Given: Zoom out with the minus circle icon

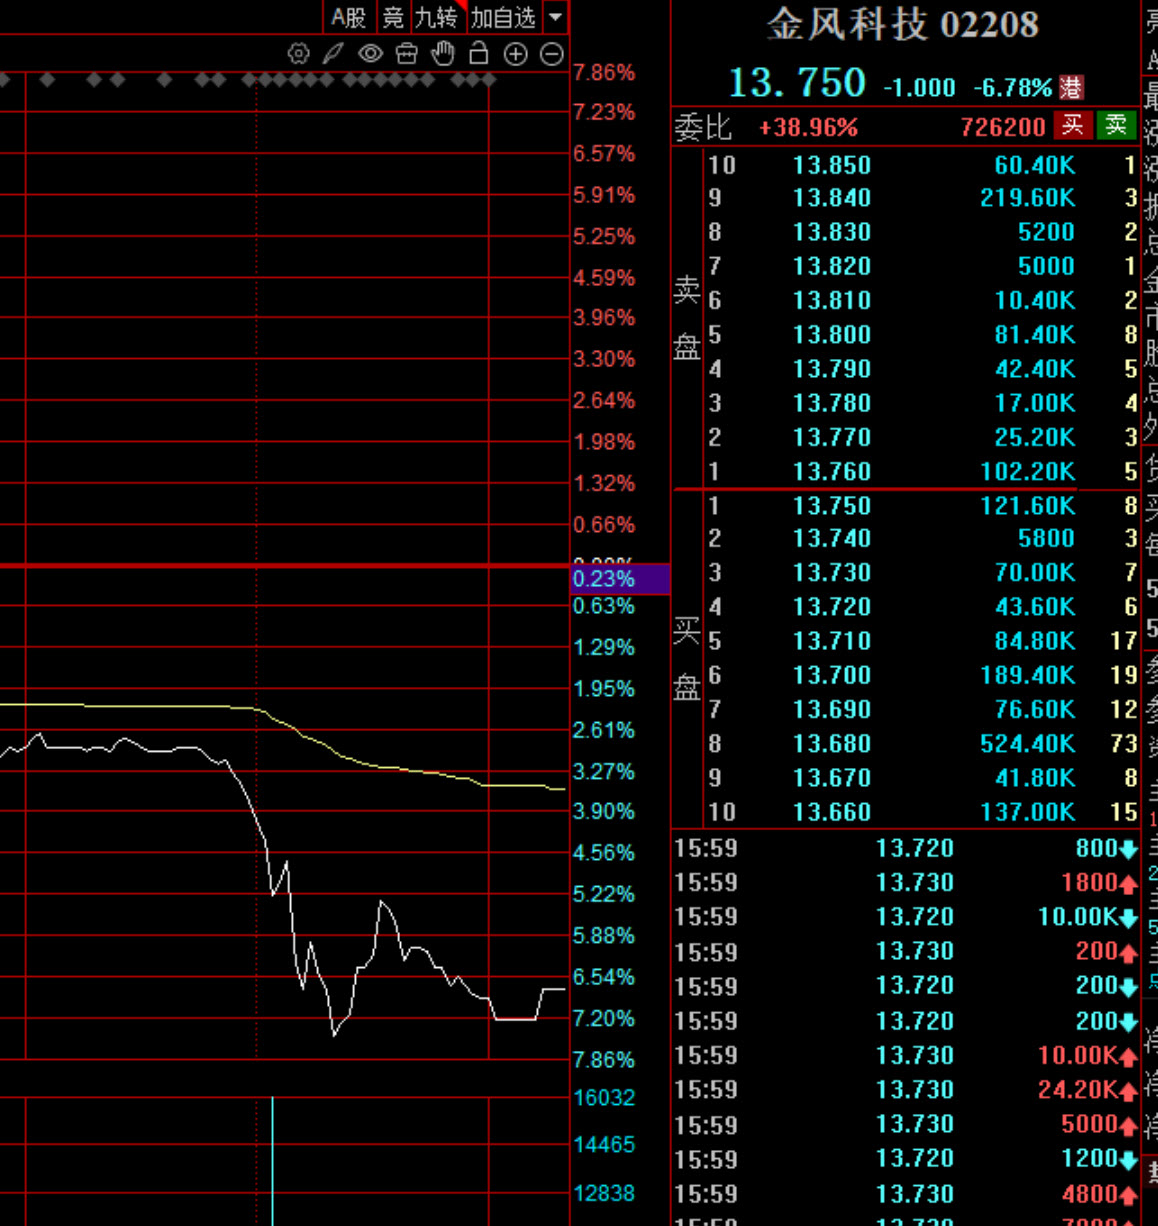Looking at the screenshot, I should pyautogui.click(x=552, y=55).
